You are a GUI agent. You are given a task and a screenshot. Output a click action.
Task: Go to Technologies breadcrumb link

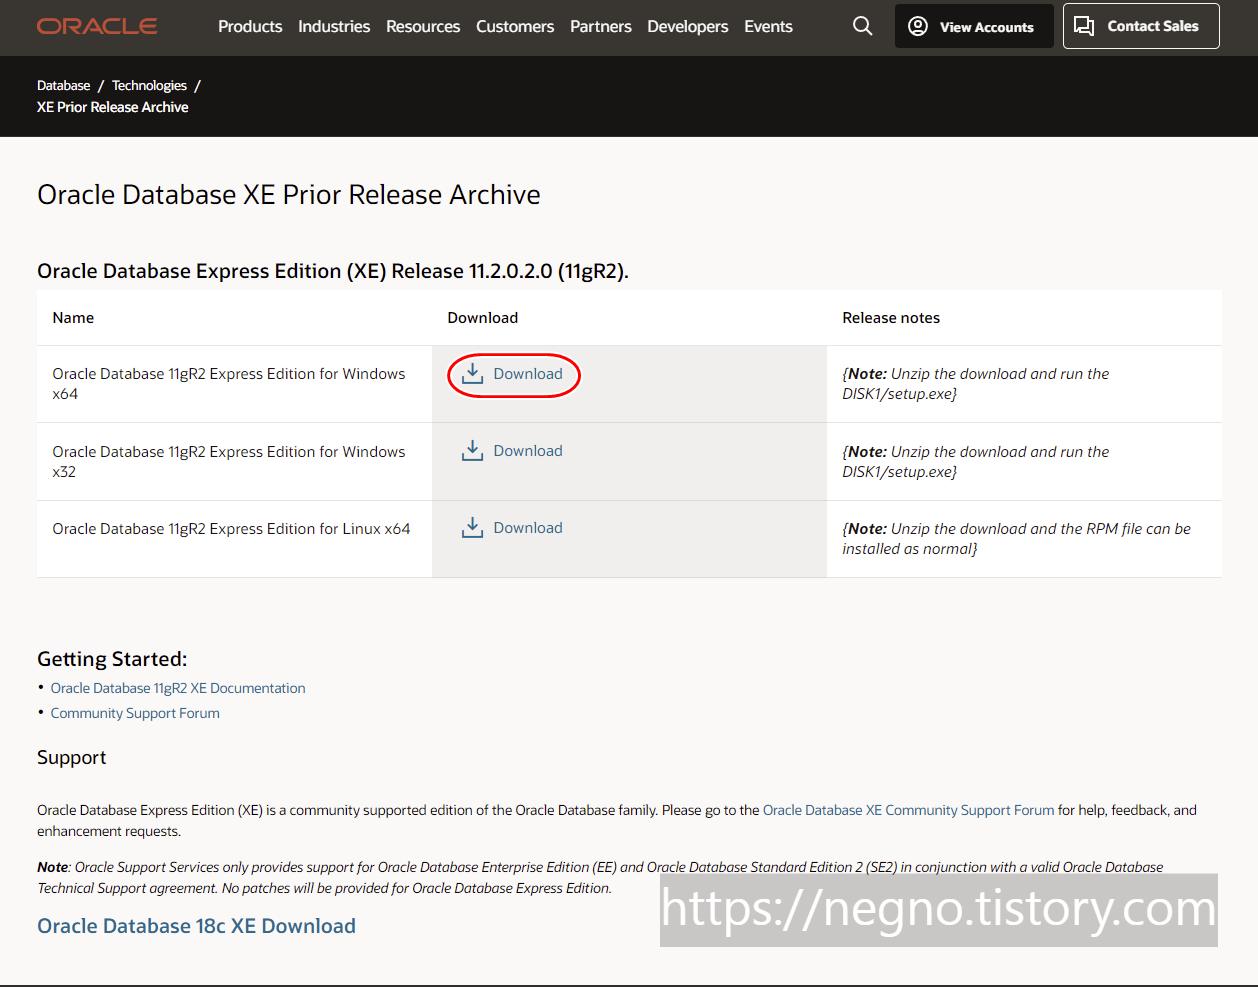[x=149, y=86]
